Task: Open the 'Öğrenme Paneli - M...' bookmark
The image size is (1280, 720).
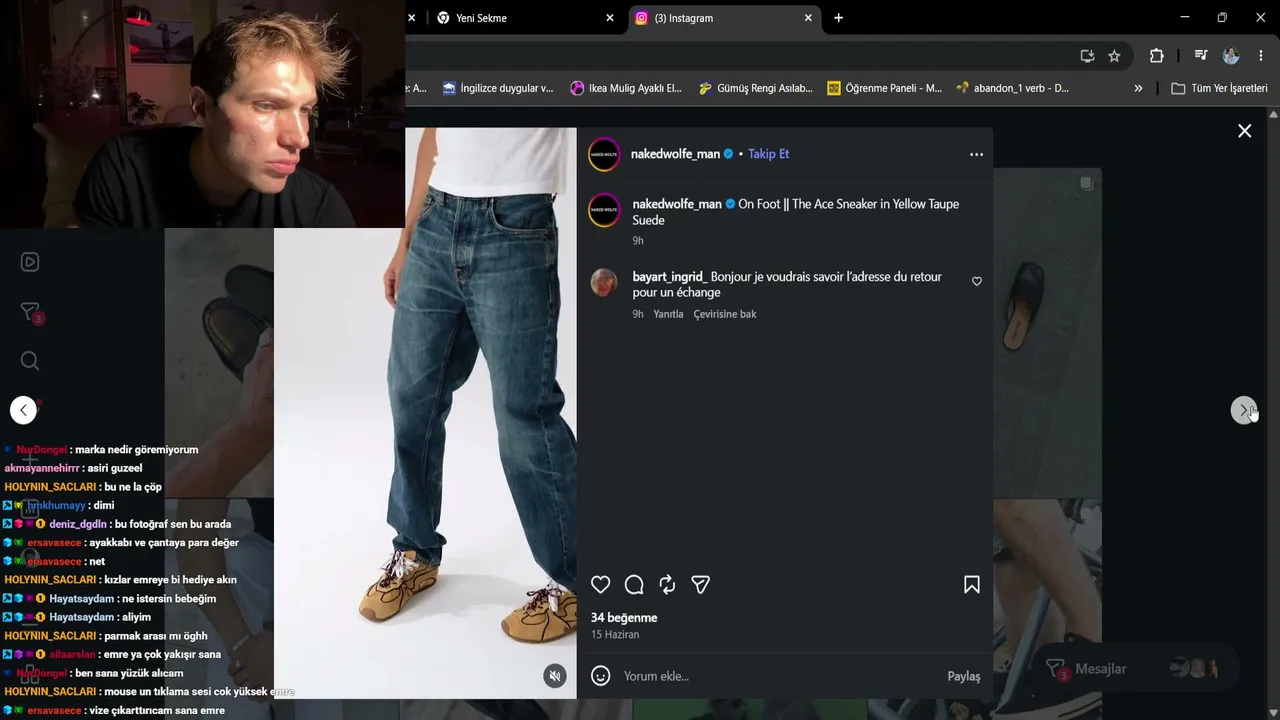Action: coord(884,88)
